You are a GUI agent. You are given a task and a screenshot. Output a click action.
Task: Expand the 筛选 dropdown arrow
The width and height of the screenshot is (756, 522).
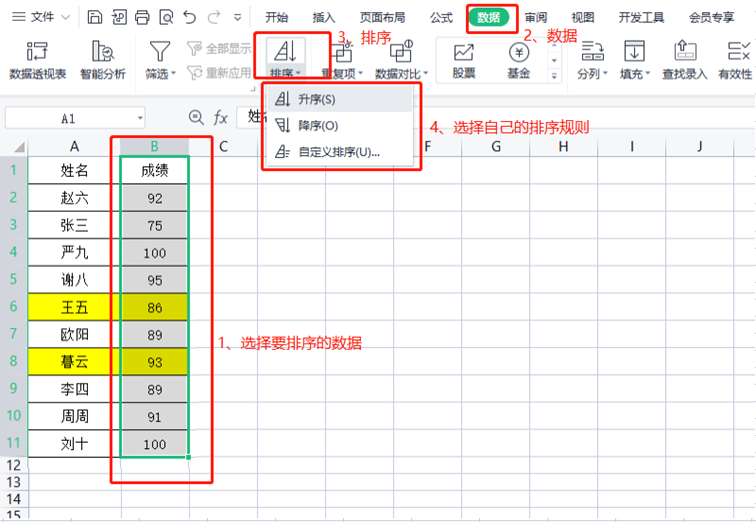(173, 74)
